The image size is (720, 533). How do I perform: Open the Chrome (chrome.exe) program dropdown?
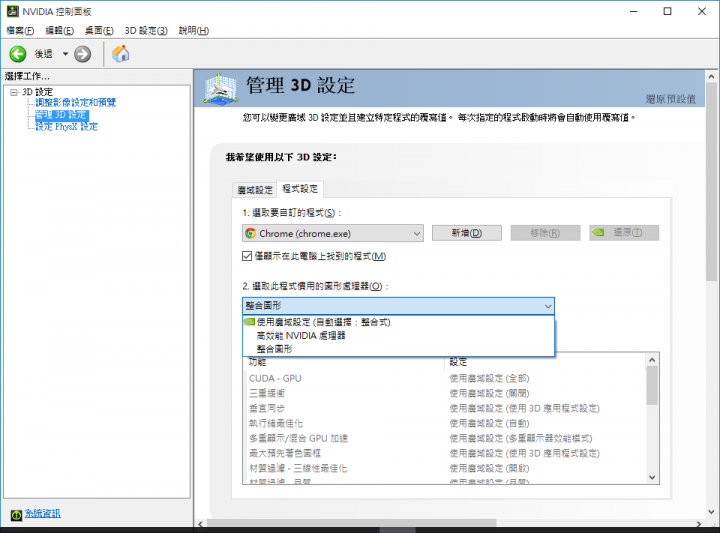coord(333,233)
